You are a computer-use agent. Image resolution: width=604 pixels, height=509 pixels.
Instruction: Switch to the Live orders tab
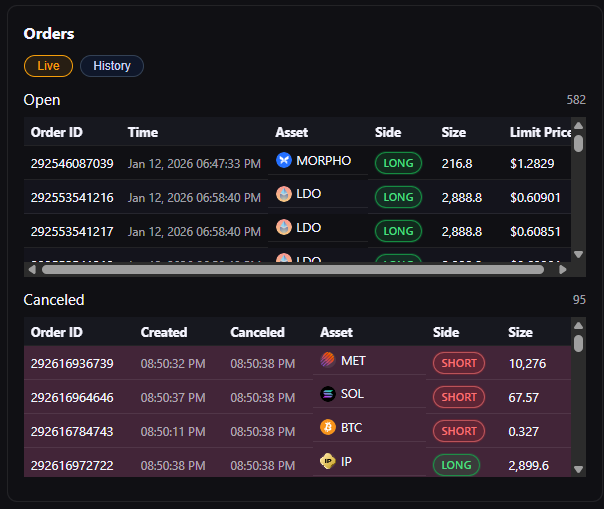pyautogui.click(x=48, y=66)
